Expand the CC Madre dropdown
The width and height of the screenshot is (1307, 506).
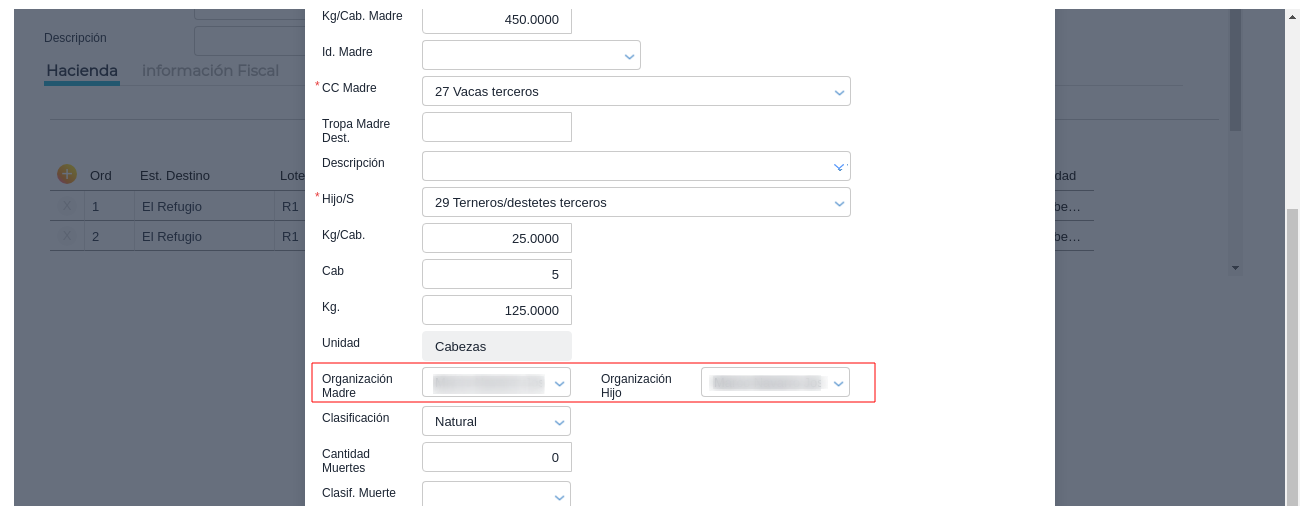(839, 92)
